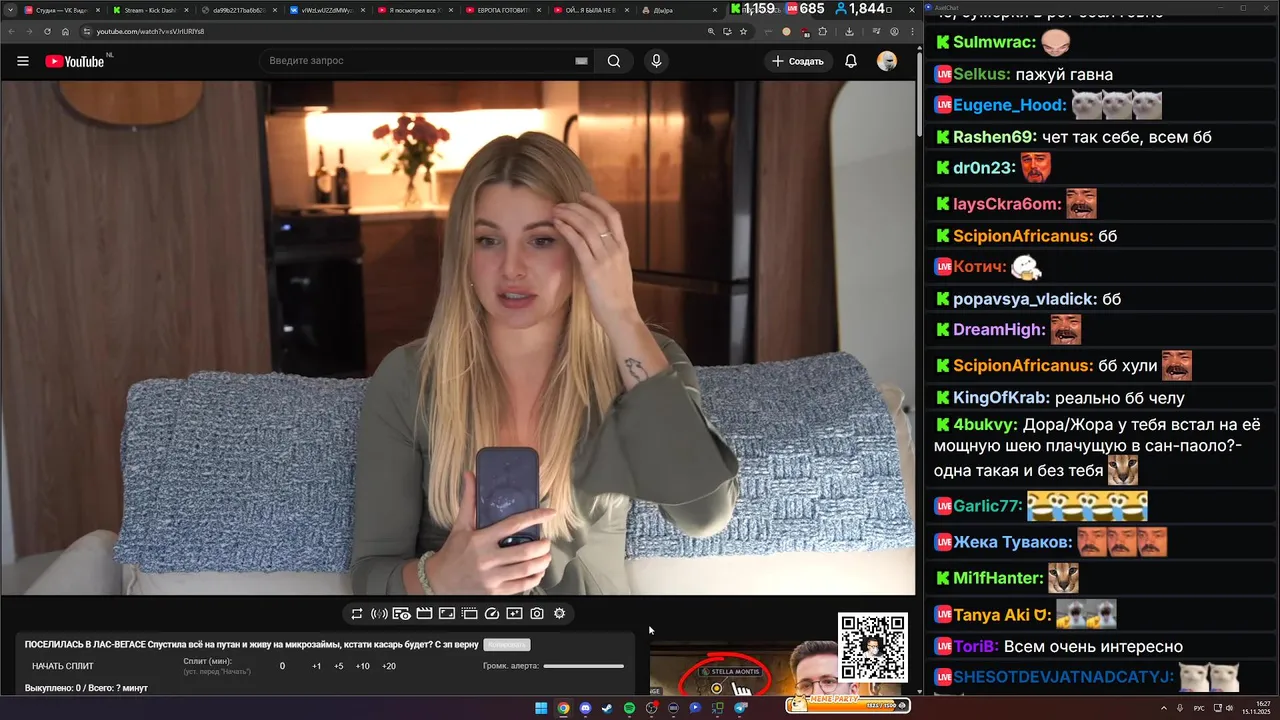Open Spotify from the taskbar
The image size is (1280, 720).
[x=629, y=708]
